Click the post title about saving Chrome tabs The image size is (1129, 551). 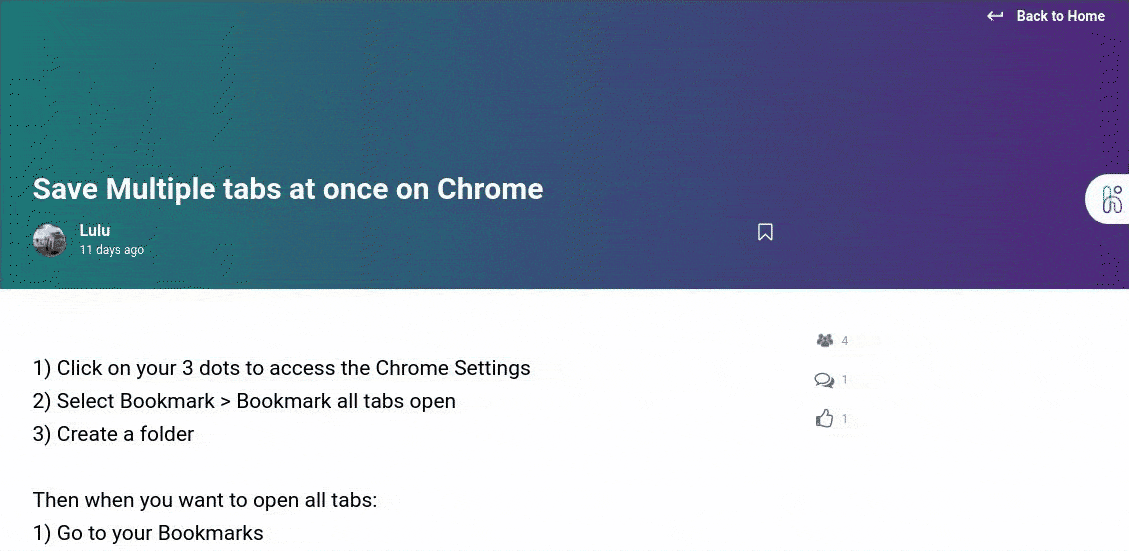288,188
